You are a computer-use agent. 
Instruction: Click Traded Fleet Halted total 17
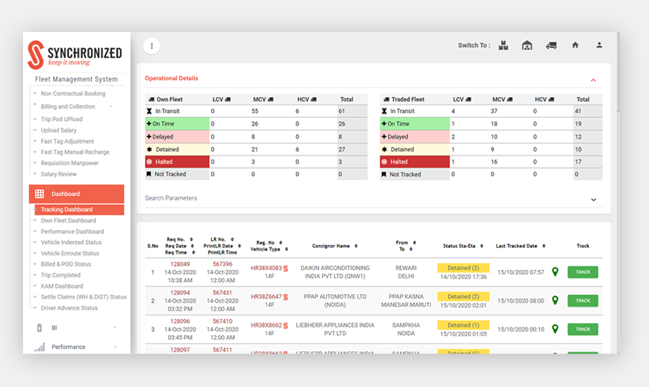(x=578, y=162)
